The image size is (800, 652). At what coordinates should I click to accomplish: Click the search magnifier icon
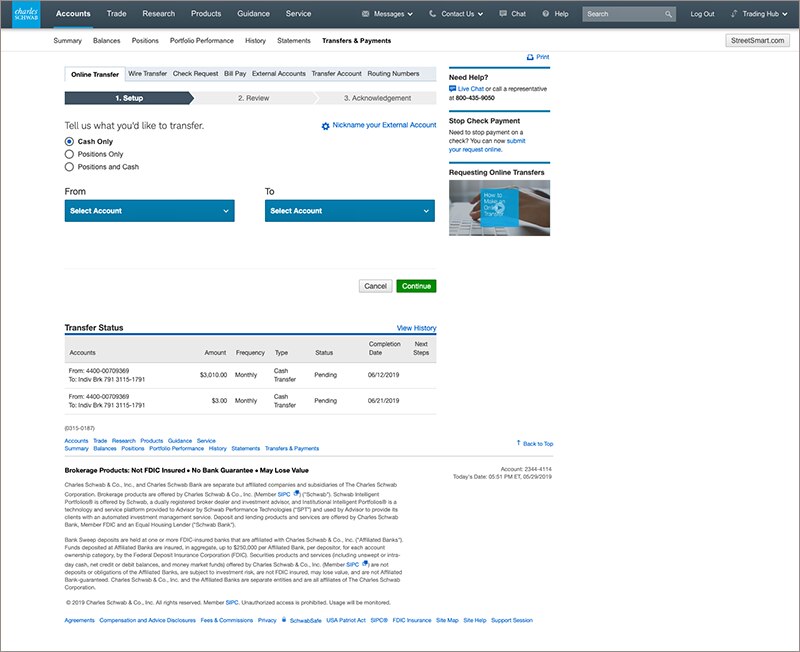pyautogui.click(x=668, y=14)
